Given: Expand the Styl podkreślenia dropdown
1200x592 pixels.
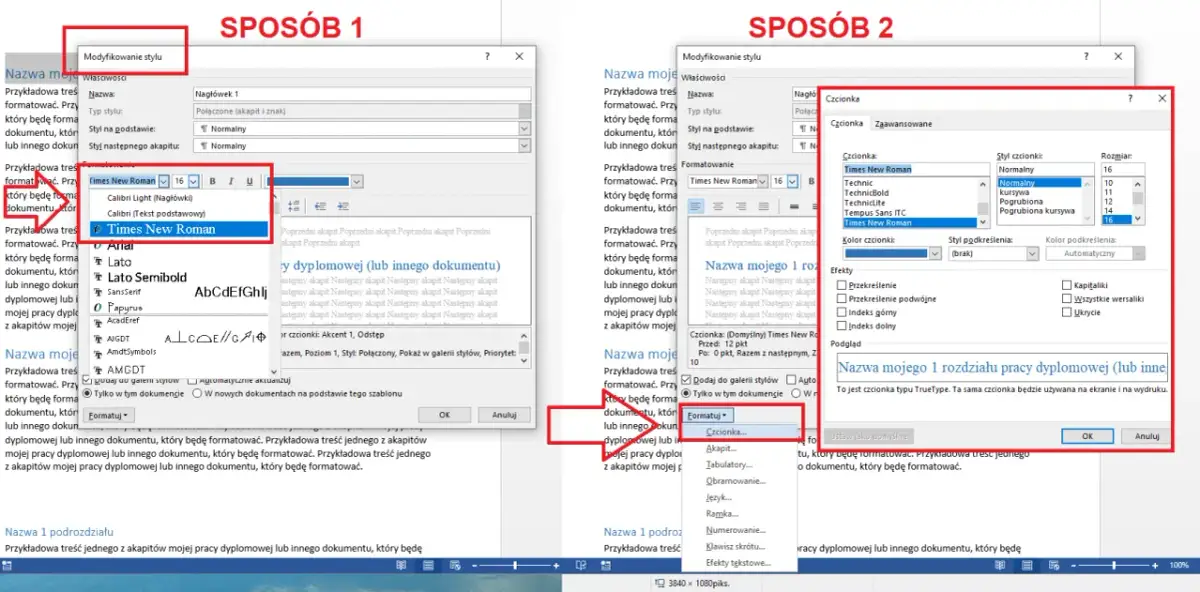Looking at the screenshot, I should [1032, 254].
